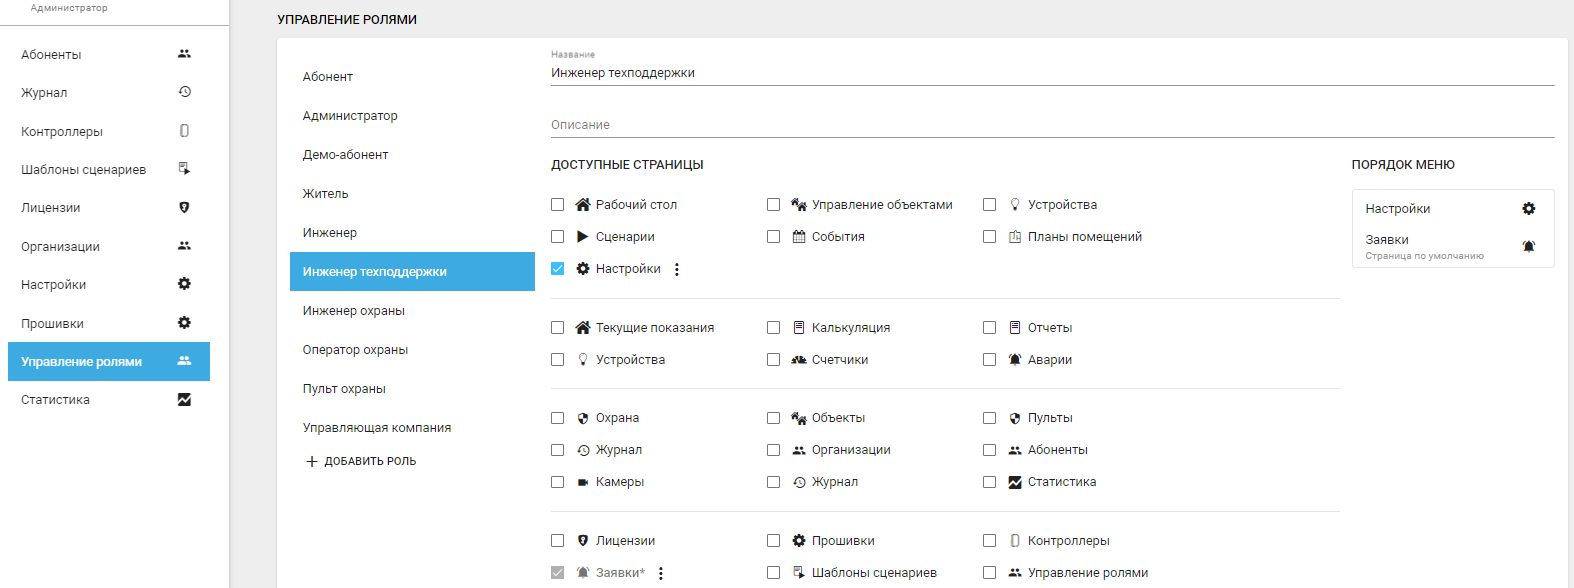Click the history icon beside Журнал in sidebar
Image resolution: width=1574 pixels, height=588 pixels.
click(x=184, y=92)
